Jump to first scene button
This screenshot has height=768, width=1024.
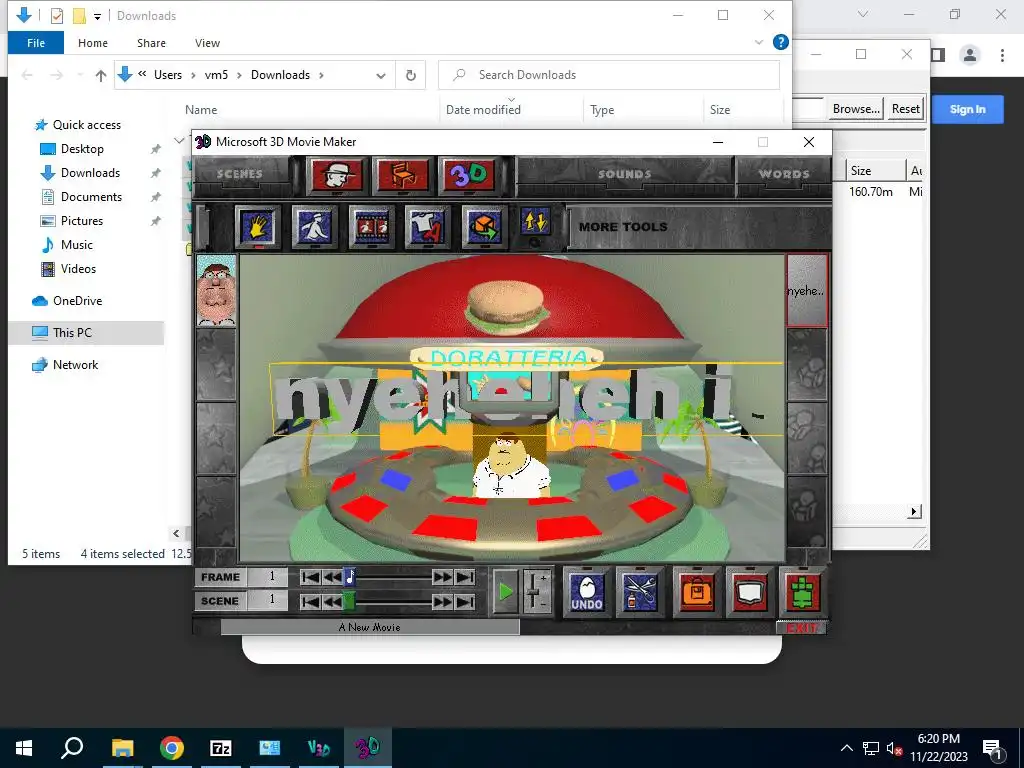(311, 601)
